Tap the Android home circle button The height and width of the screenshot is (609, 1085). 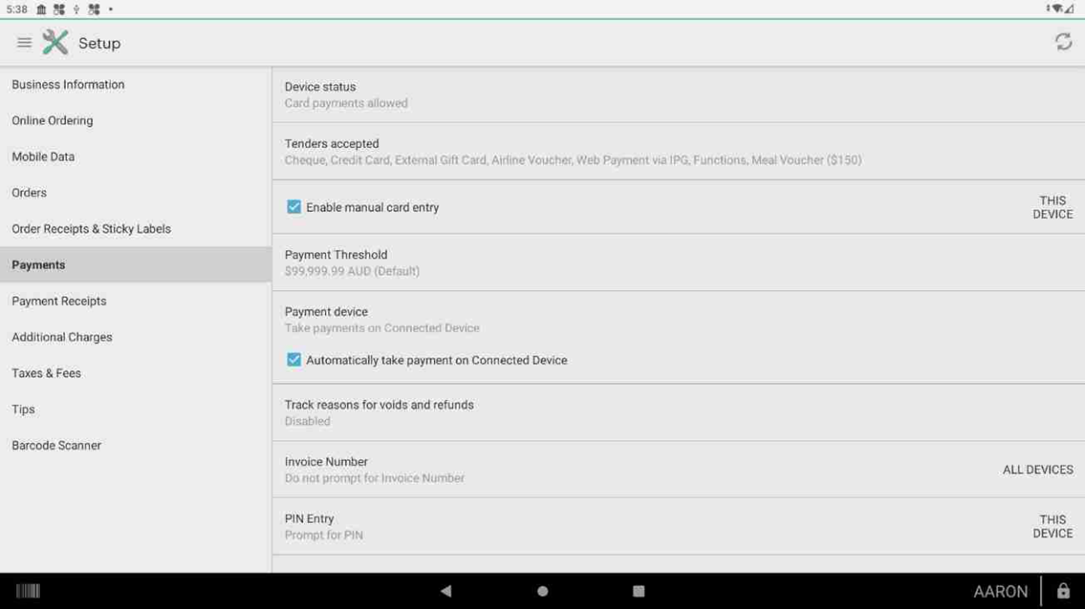pyautogui.click(x=542, y=591)
